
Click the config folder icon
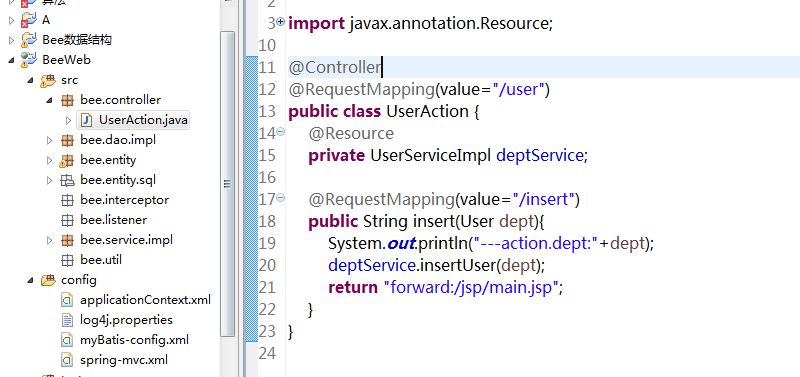[48, 280]
